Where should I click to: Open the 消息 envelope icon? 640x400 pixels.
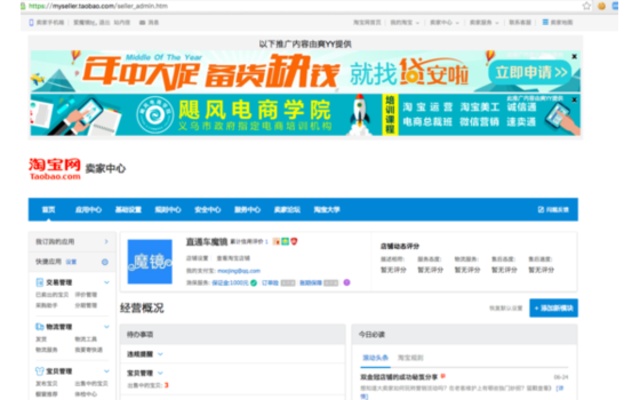tap(142, 22)
